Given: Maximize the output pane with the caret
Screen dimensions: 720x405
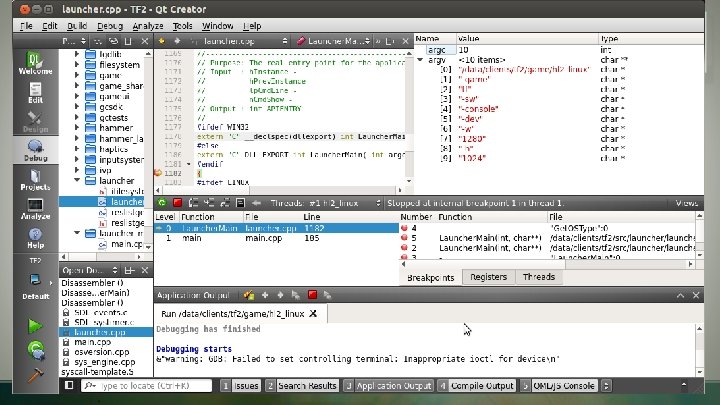Looking at the screenshot, I should pos(681,295).
